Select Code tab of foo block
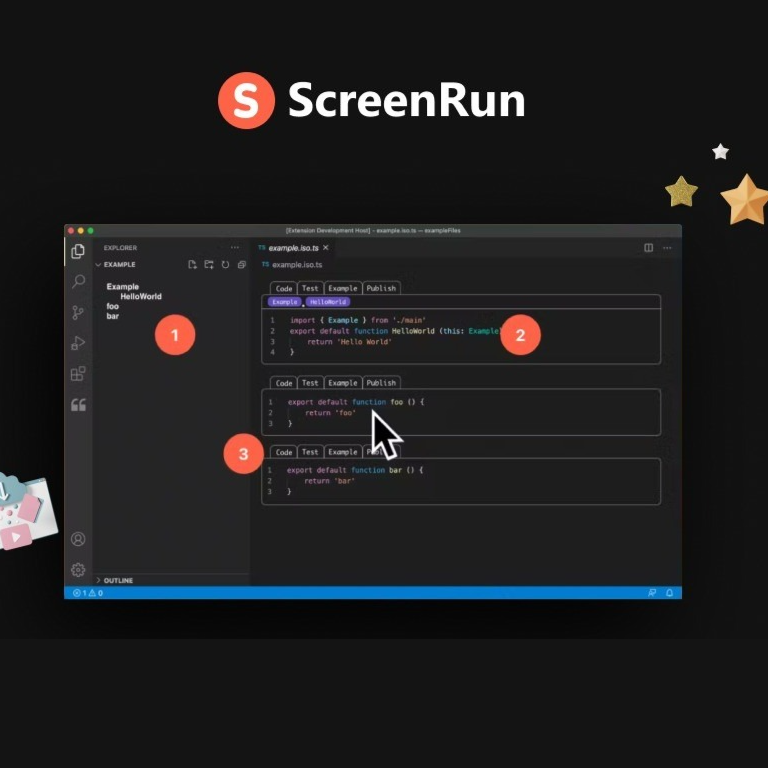 (x=284, y=383)
